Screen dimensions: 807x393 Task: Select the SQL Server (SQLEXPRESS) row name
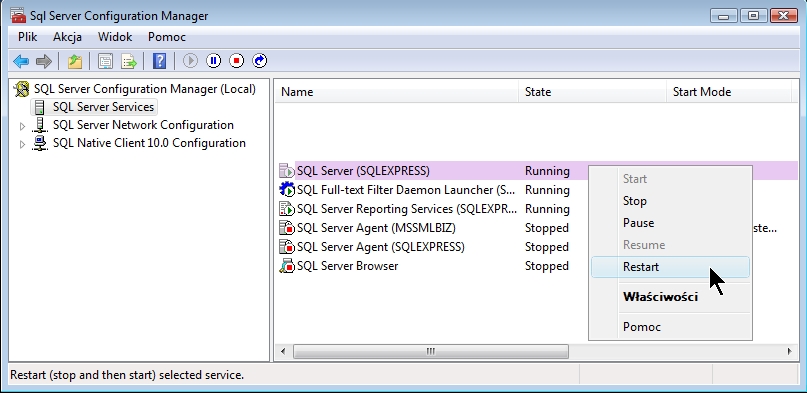pyautogui.click(x=363, y=171)
